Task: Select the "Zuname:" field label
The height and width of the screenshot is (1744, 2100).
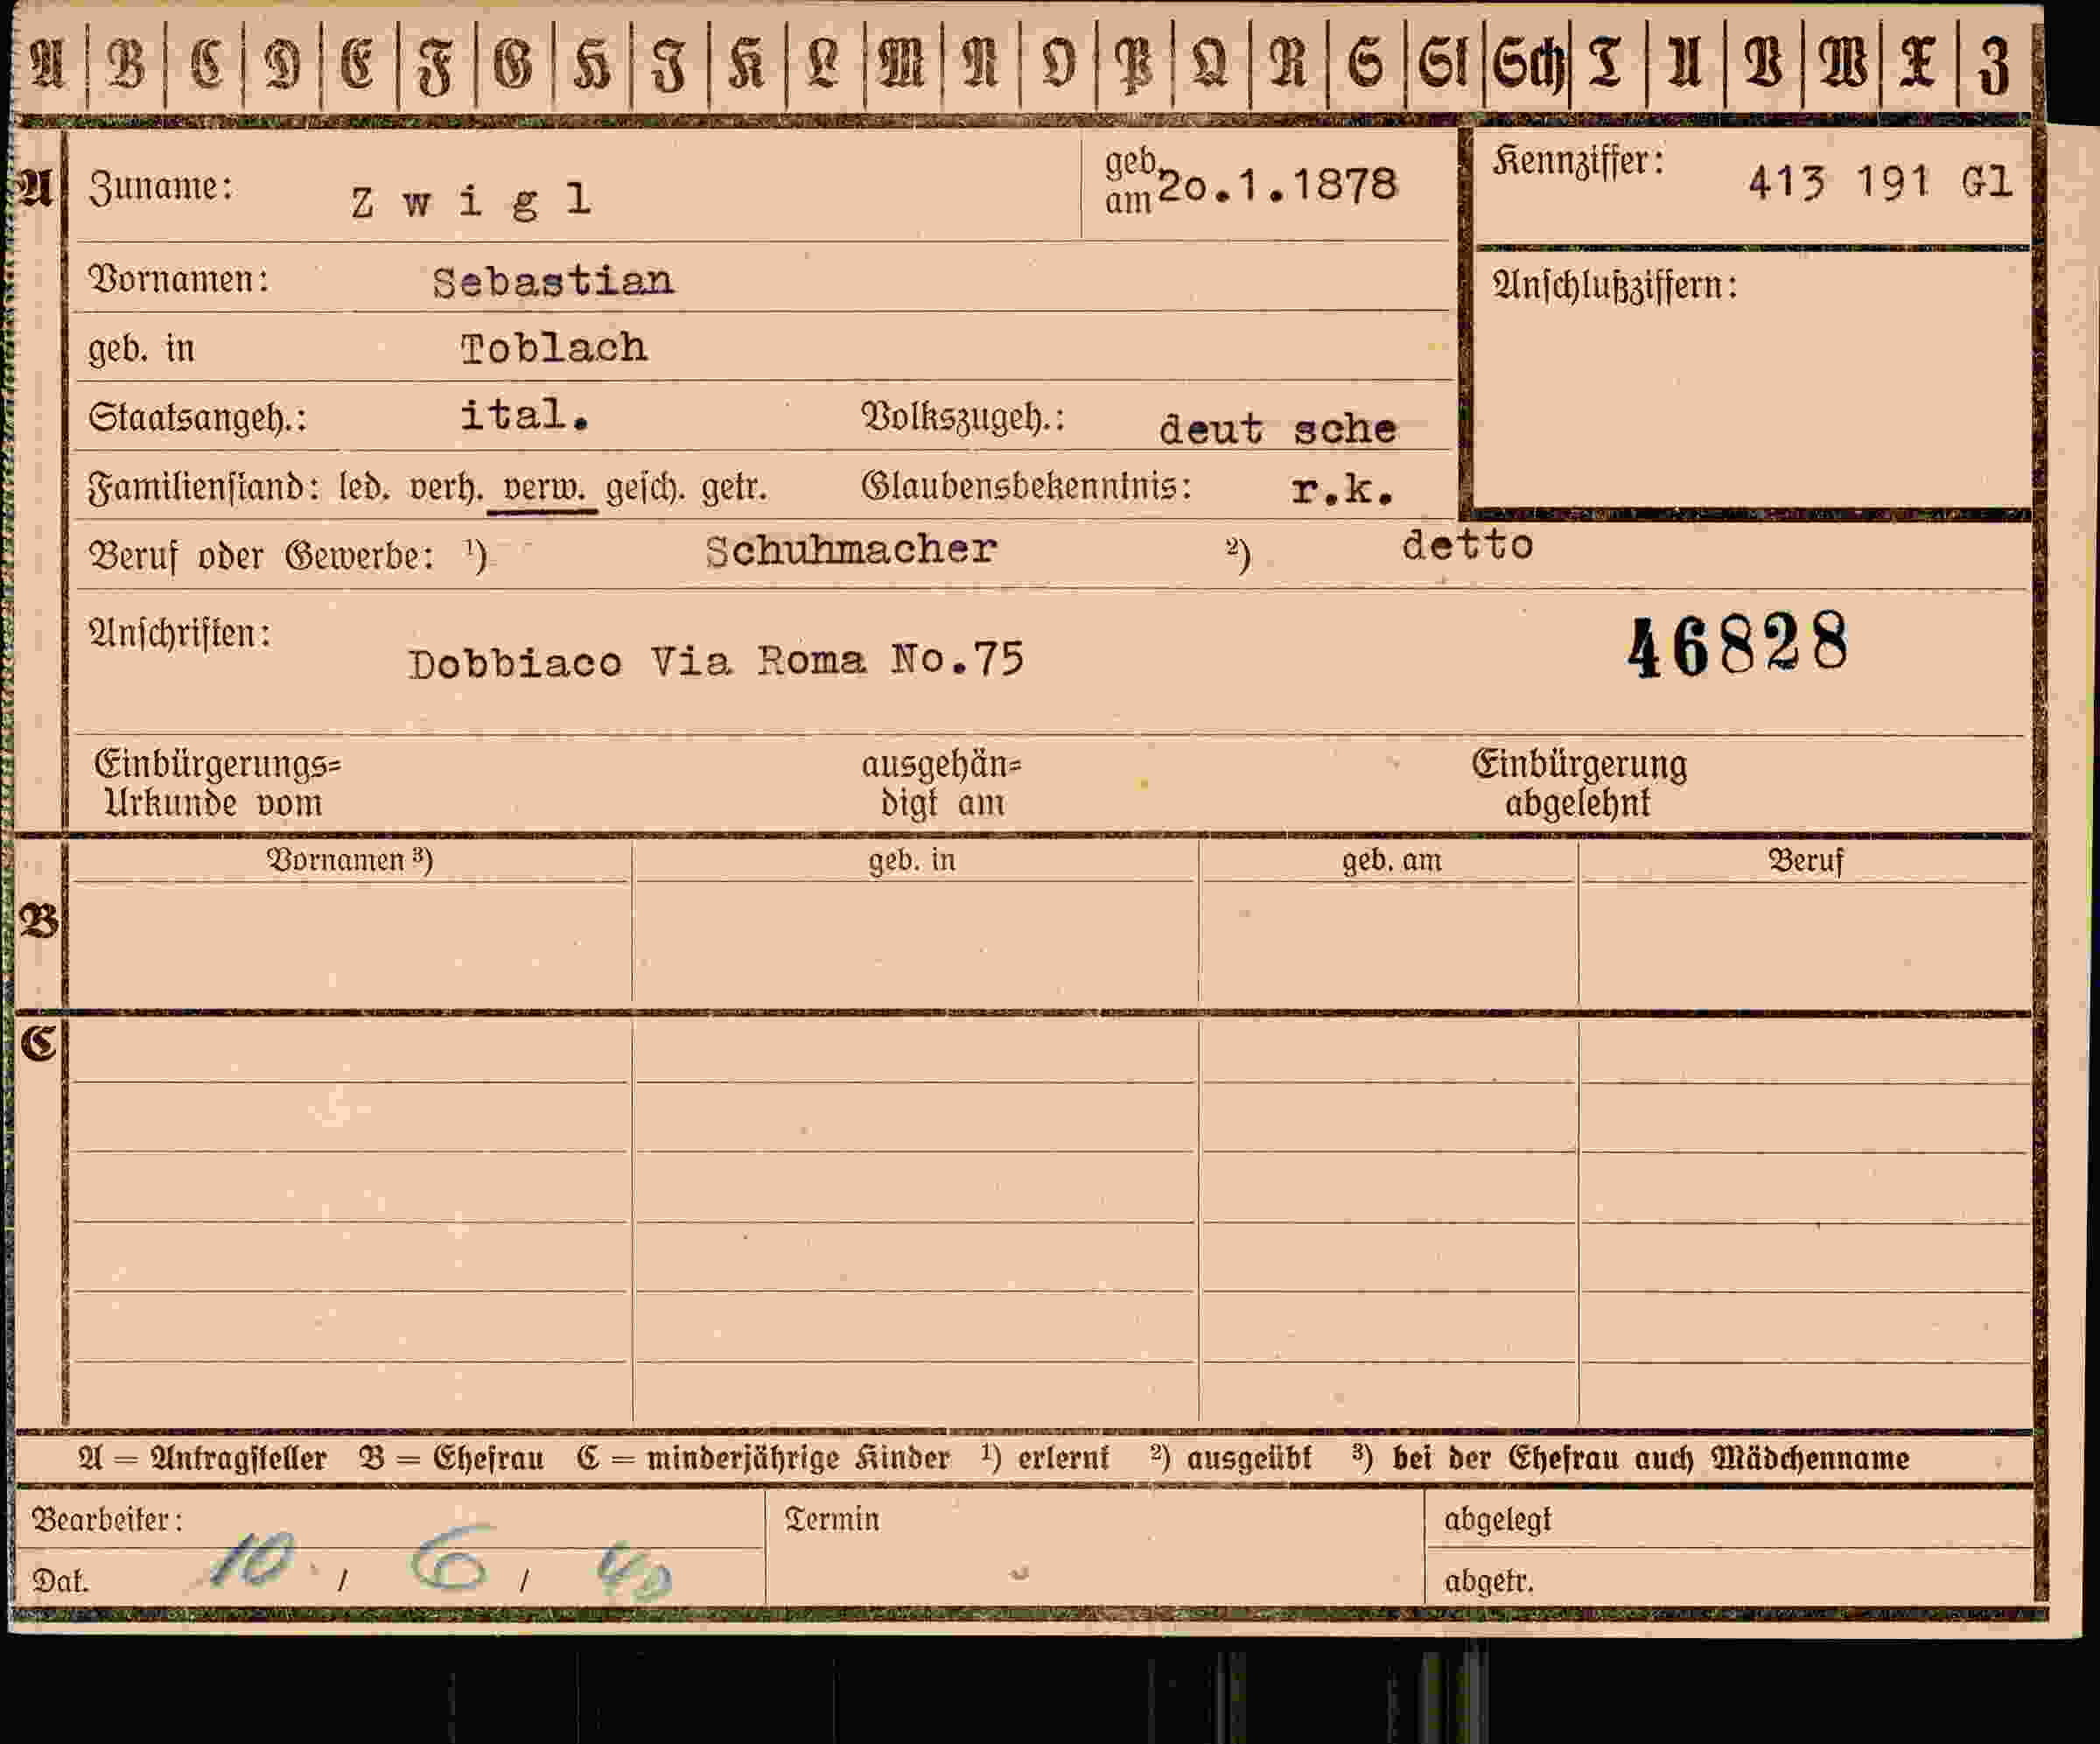Action: tap(161, 187)
